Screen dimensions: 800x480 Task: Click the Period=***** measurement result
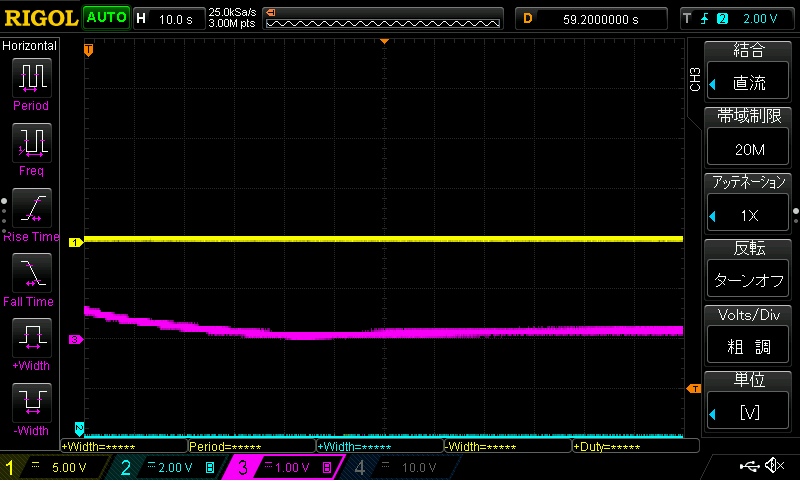point(252,446)
